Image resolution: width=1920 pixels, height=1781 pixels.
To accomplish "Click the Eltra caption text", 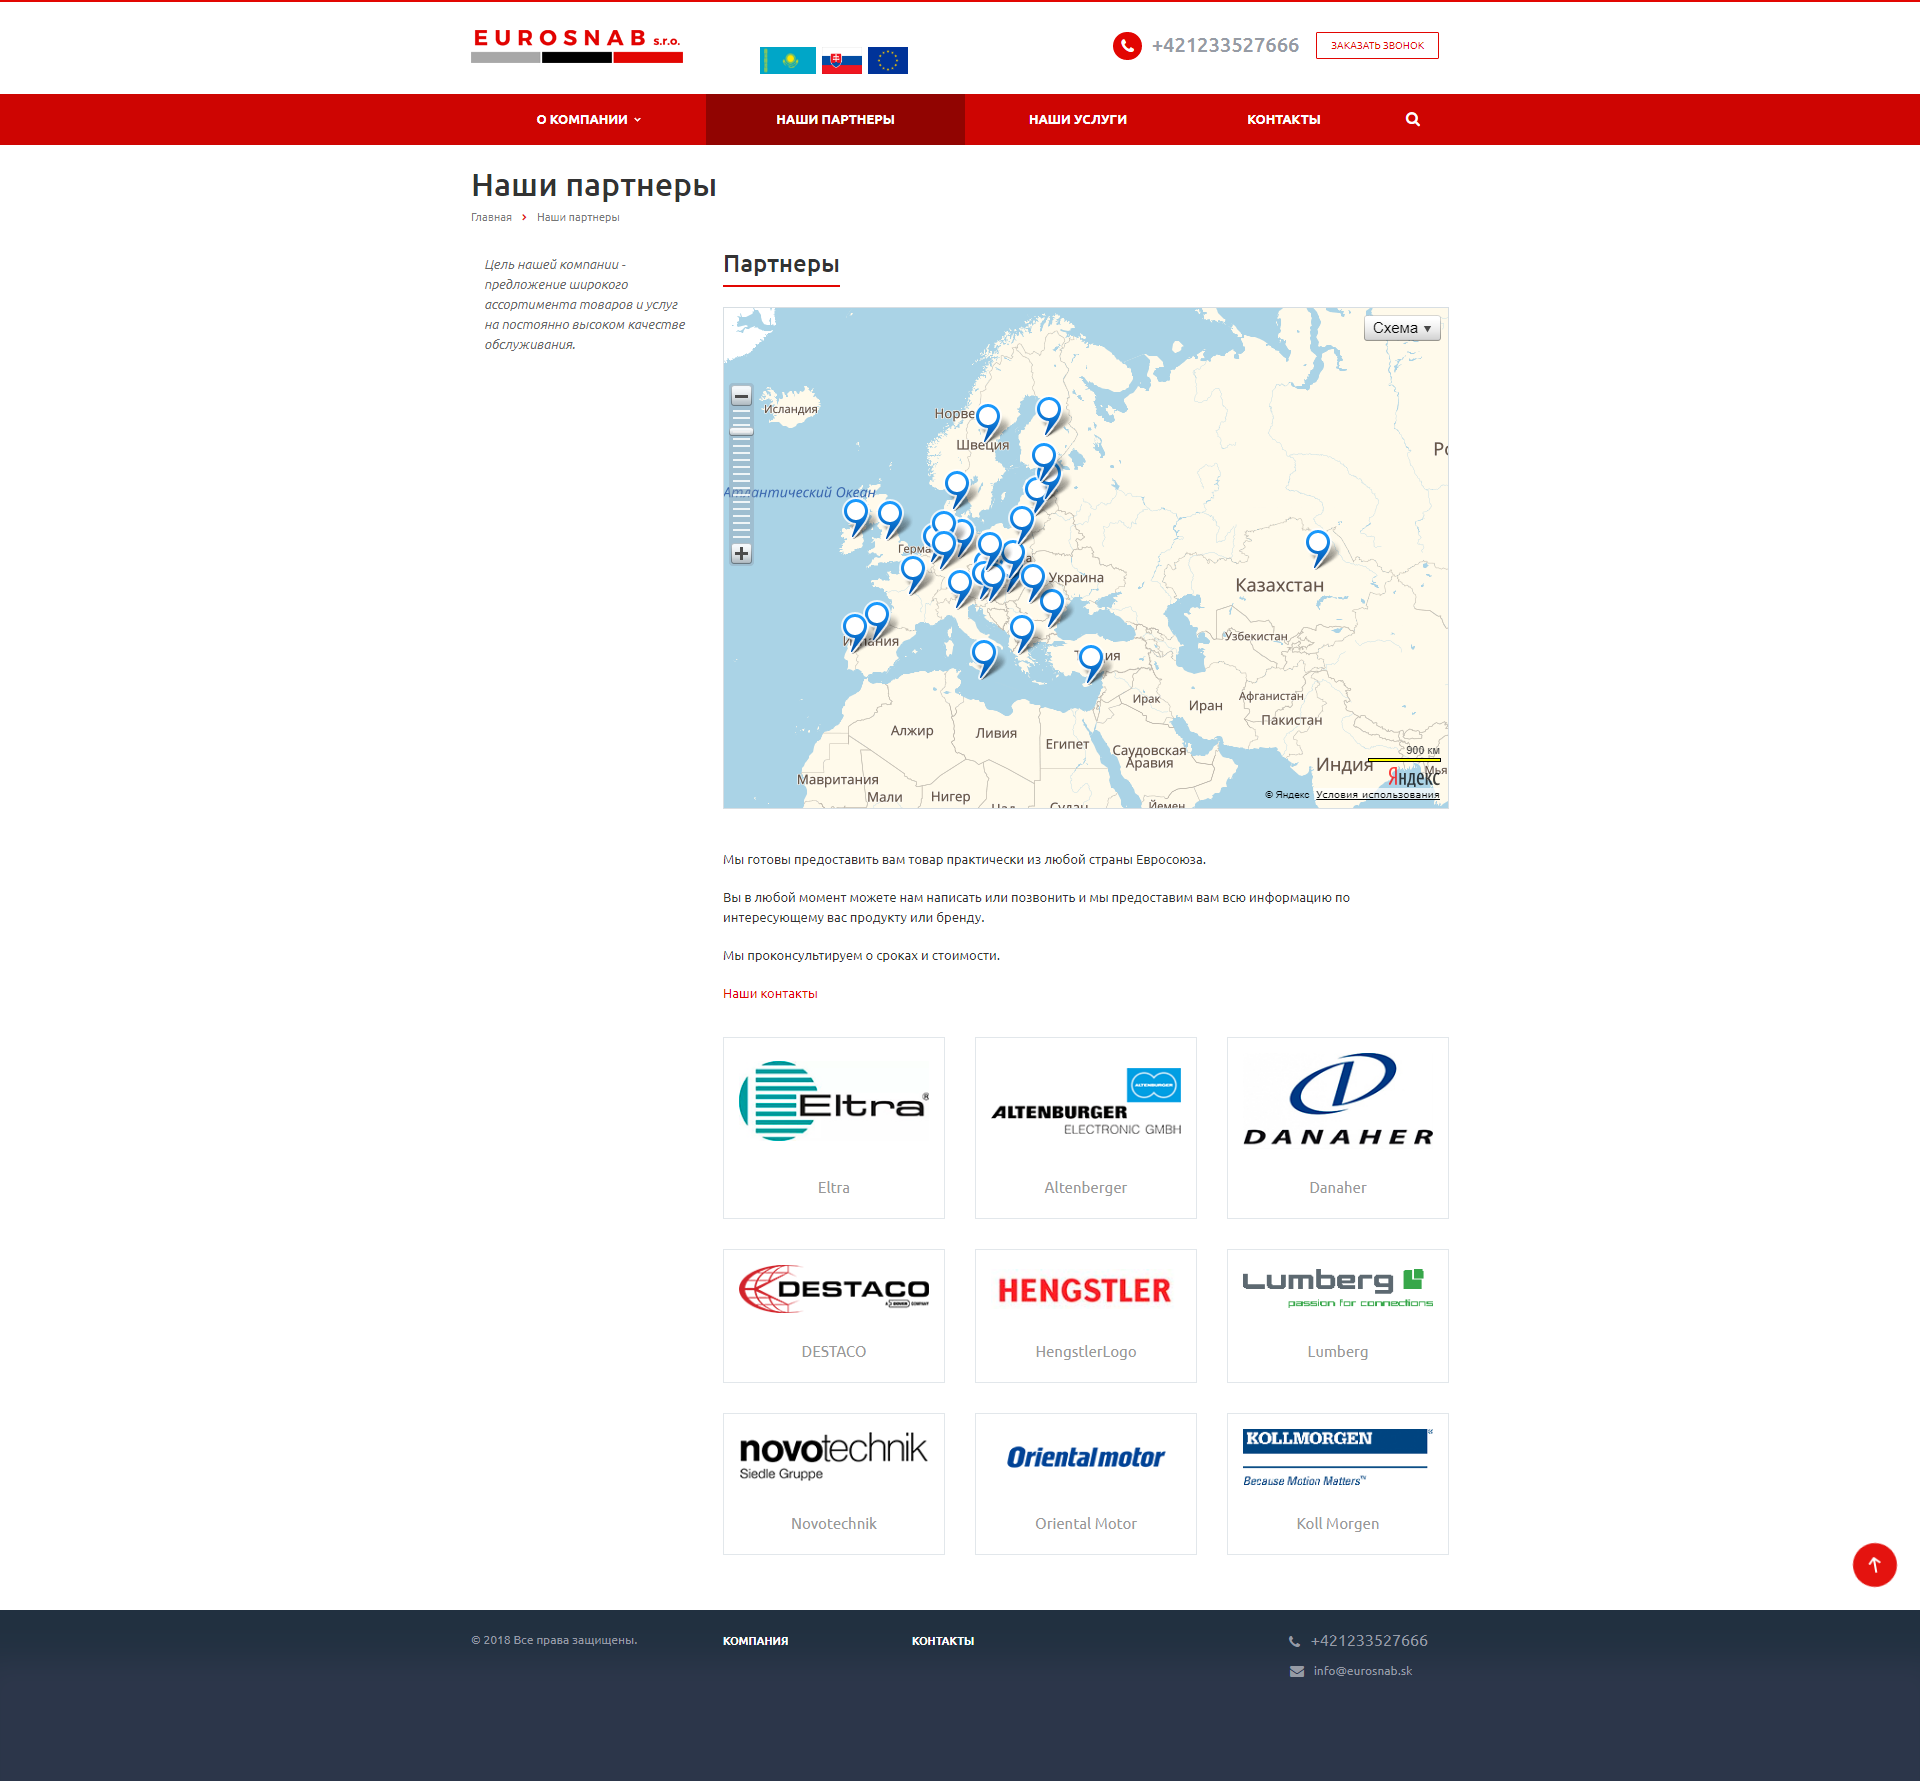I will click(x=834, y=1188).
